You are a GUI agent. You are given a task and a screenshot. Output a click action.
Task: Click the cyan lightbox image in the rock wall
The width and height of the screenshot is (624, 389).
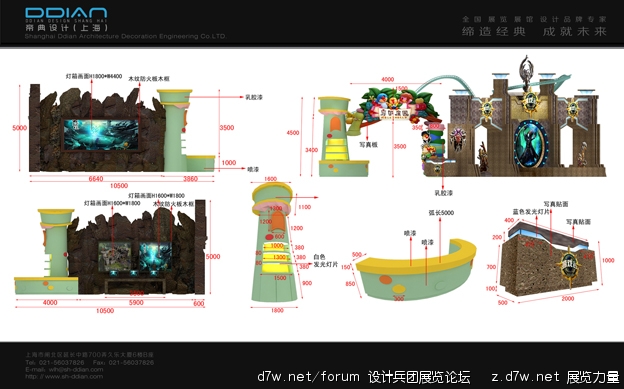(x=101, y=135)
